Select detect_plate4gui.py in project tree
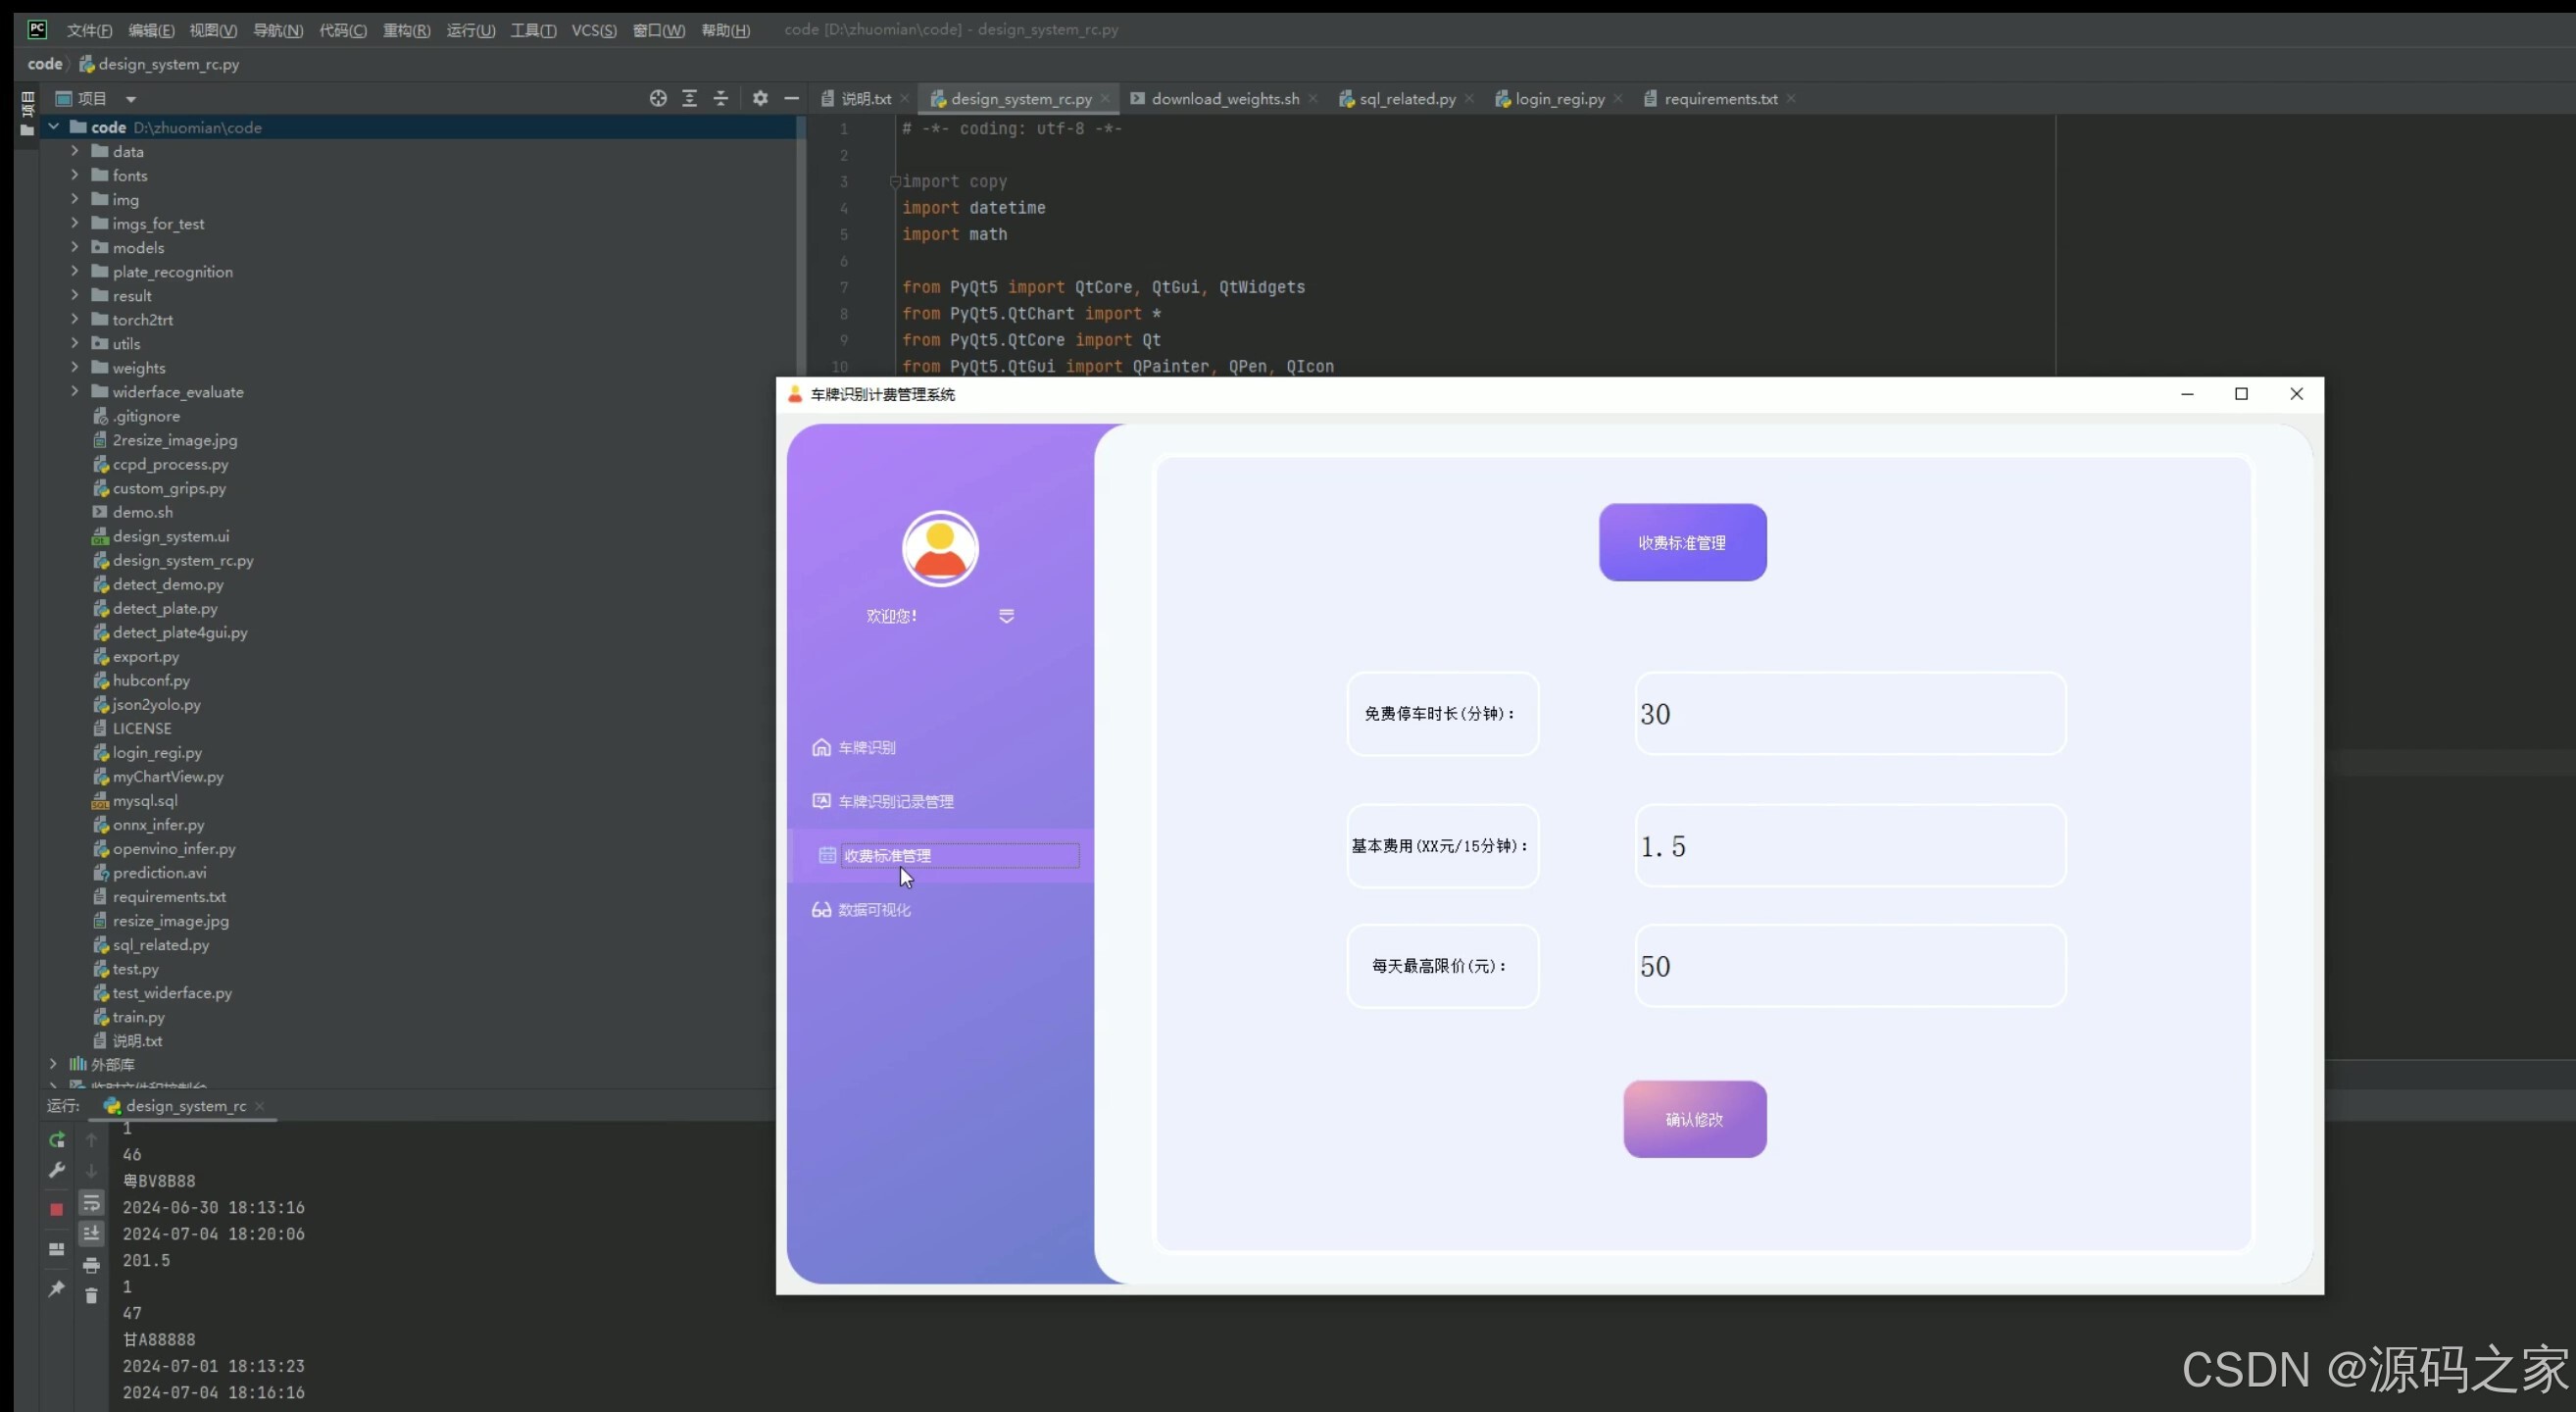The height and width of the screenshot is (1412, 2576). 179,632
